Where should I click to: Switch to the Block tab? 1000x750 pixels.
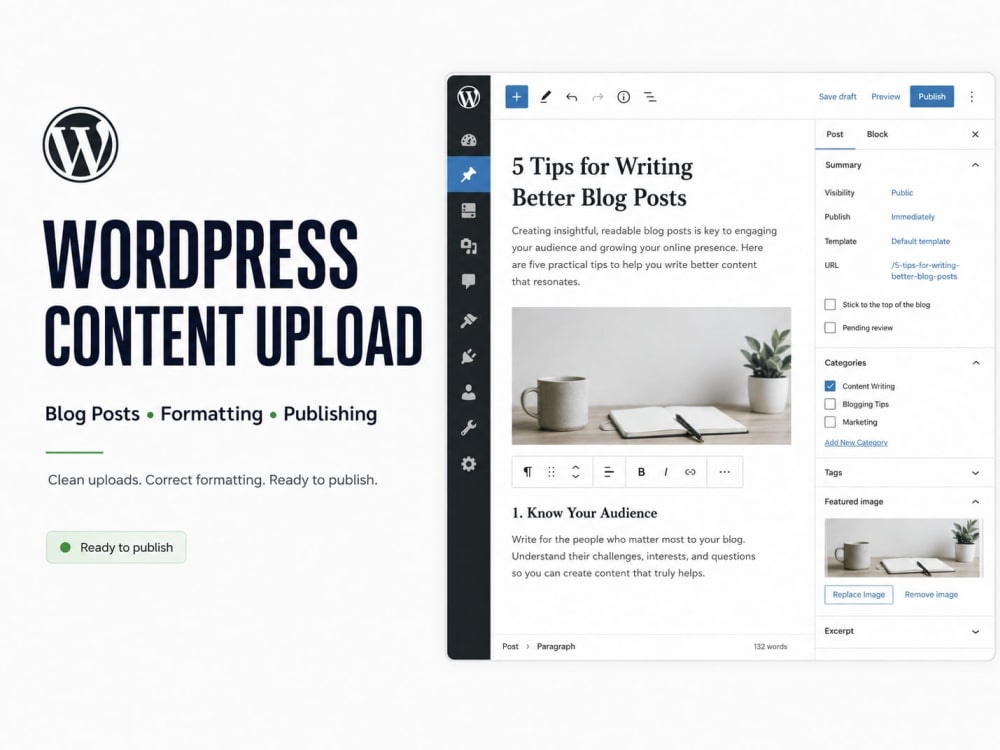coord(877,134)
